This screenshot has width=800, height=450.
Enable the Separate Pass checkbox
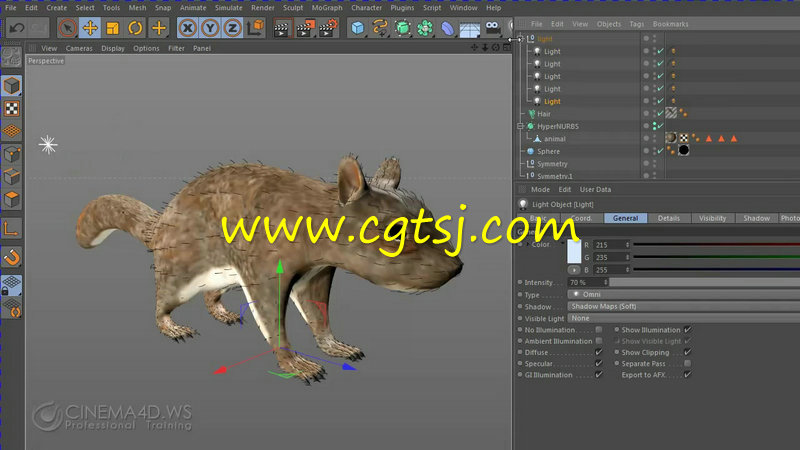(688, 363)
